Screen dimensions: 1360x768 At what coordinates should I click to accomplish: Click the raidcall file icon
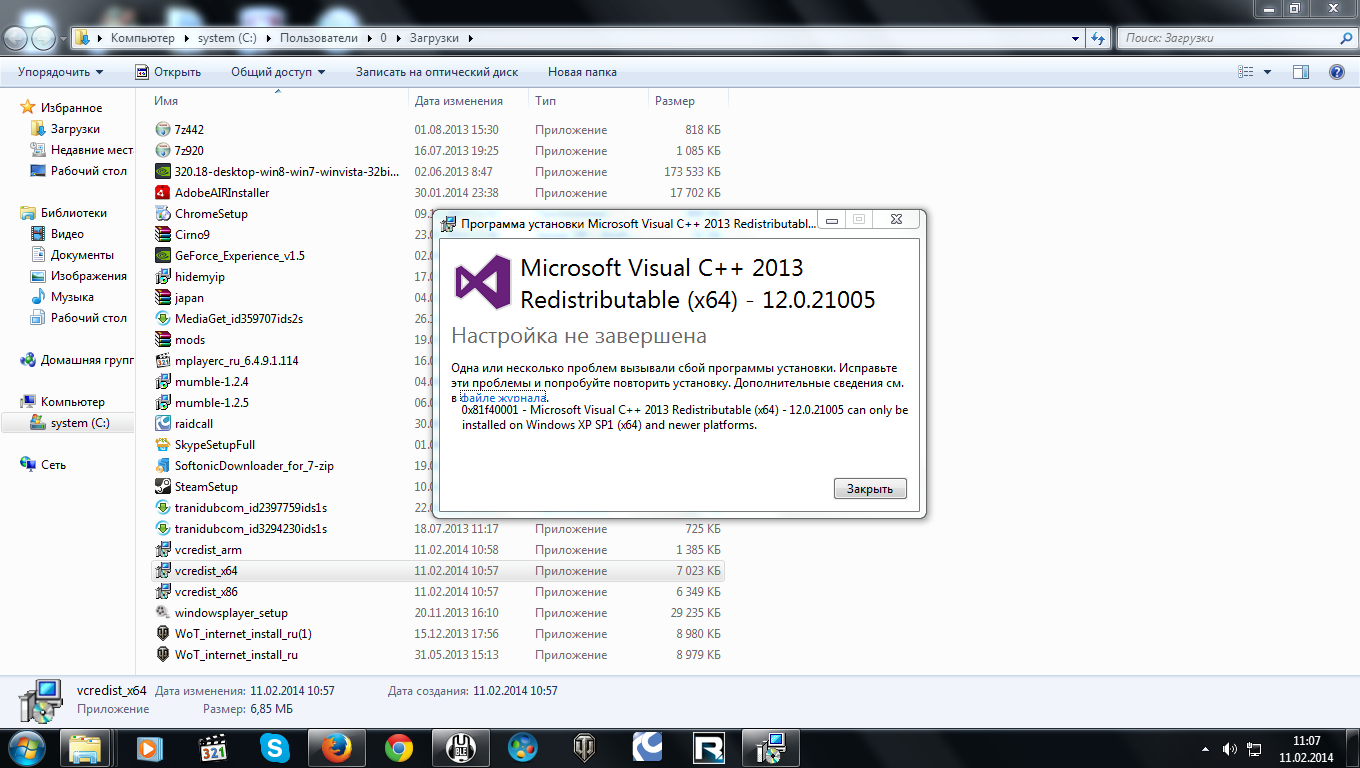click(164, 423)
